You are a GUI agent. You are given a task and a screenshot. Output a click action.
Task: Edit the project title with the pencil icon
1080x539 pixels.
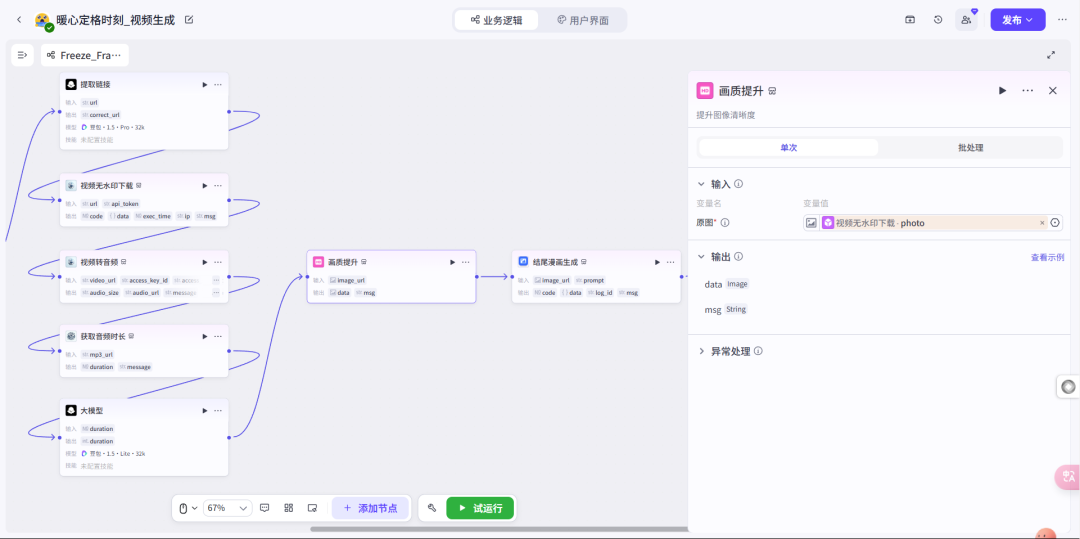point(189,20)
